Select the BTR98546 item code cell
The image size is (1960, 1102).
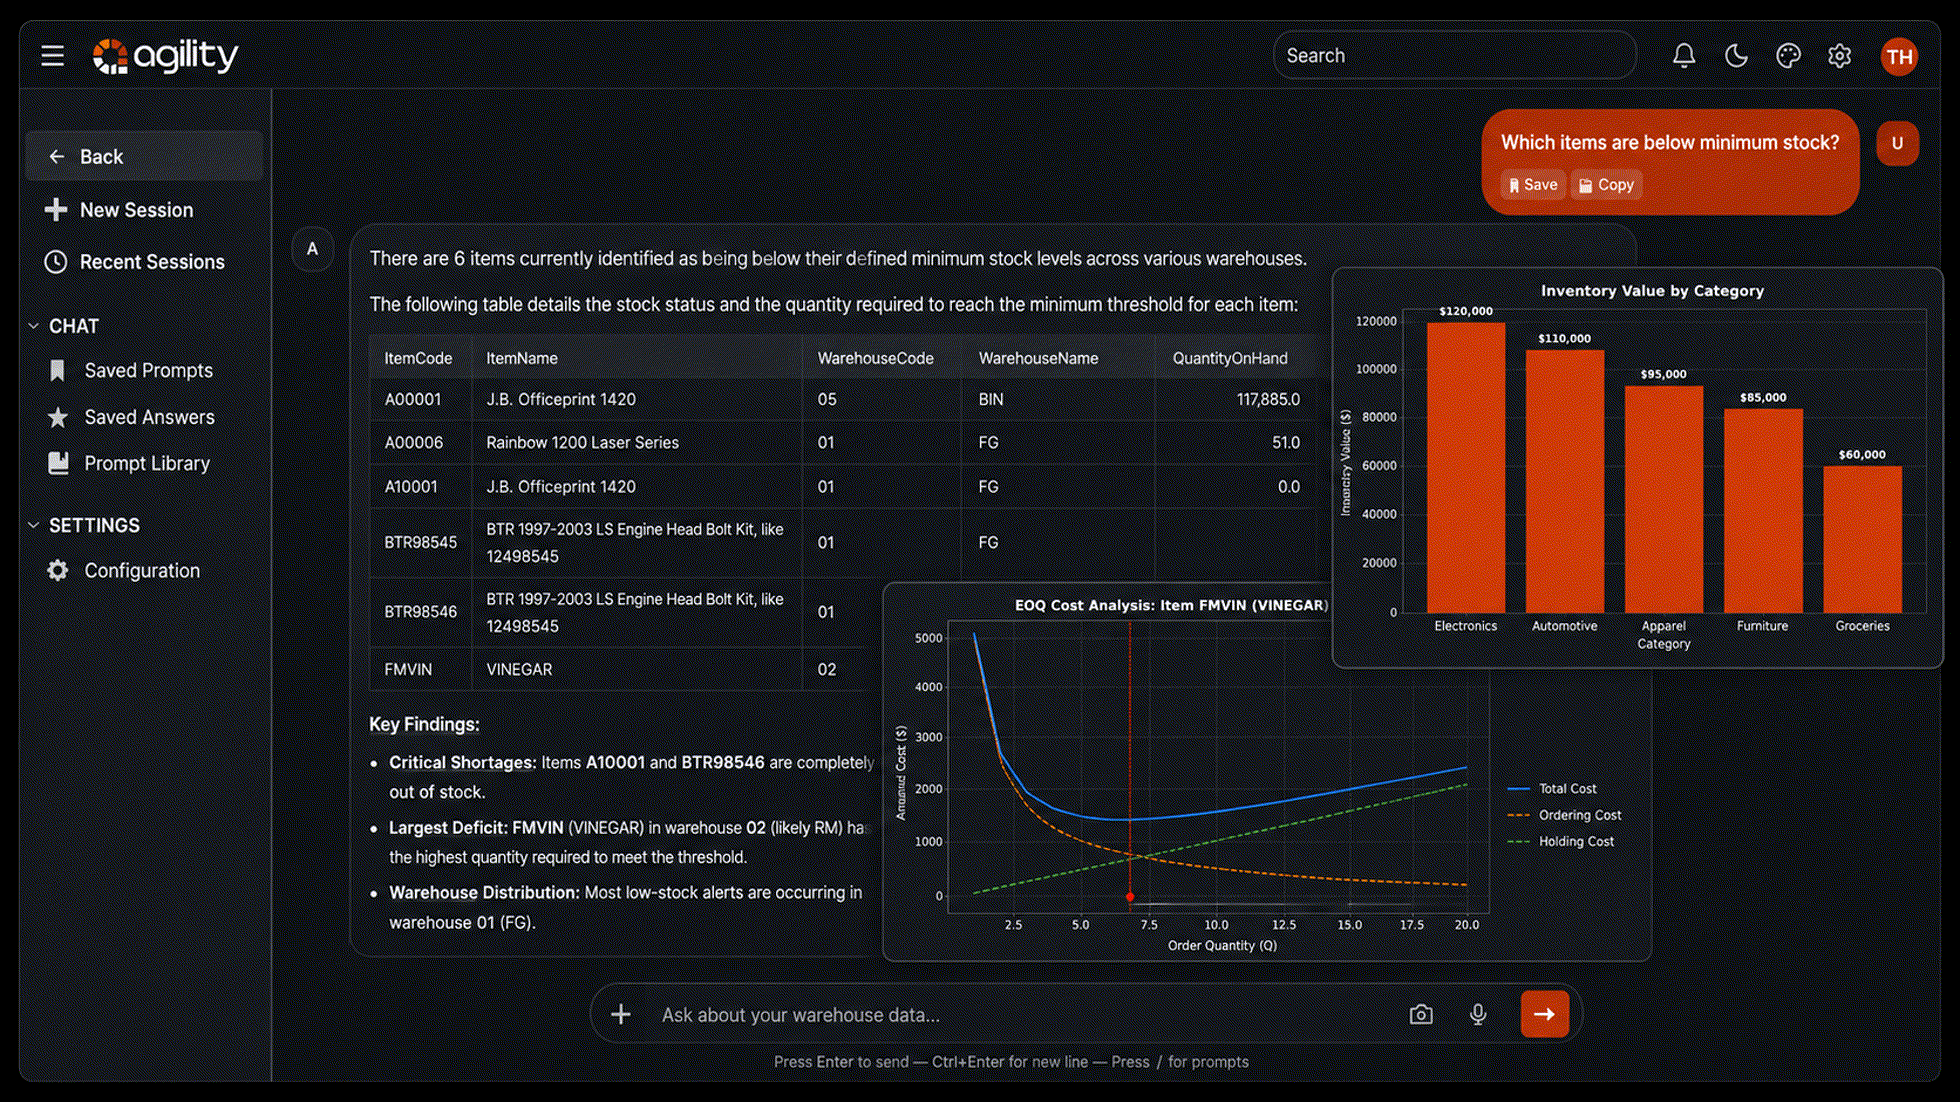[421, 612]
